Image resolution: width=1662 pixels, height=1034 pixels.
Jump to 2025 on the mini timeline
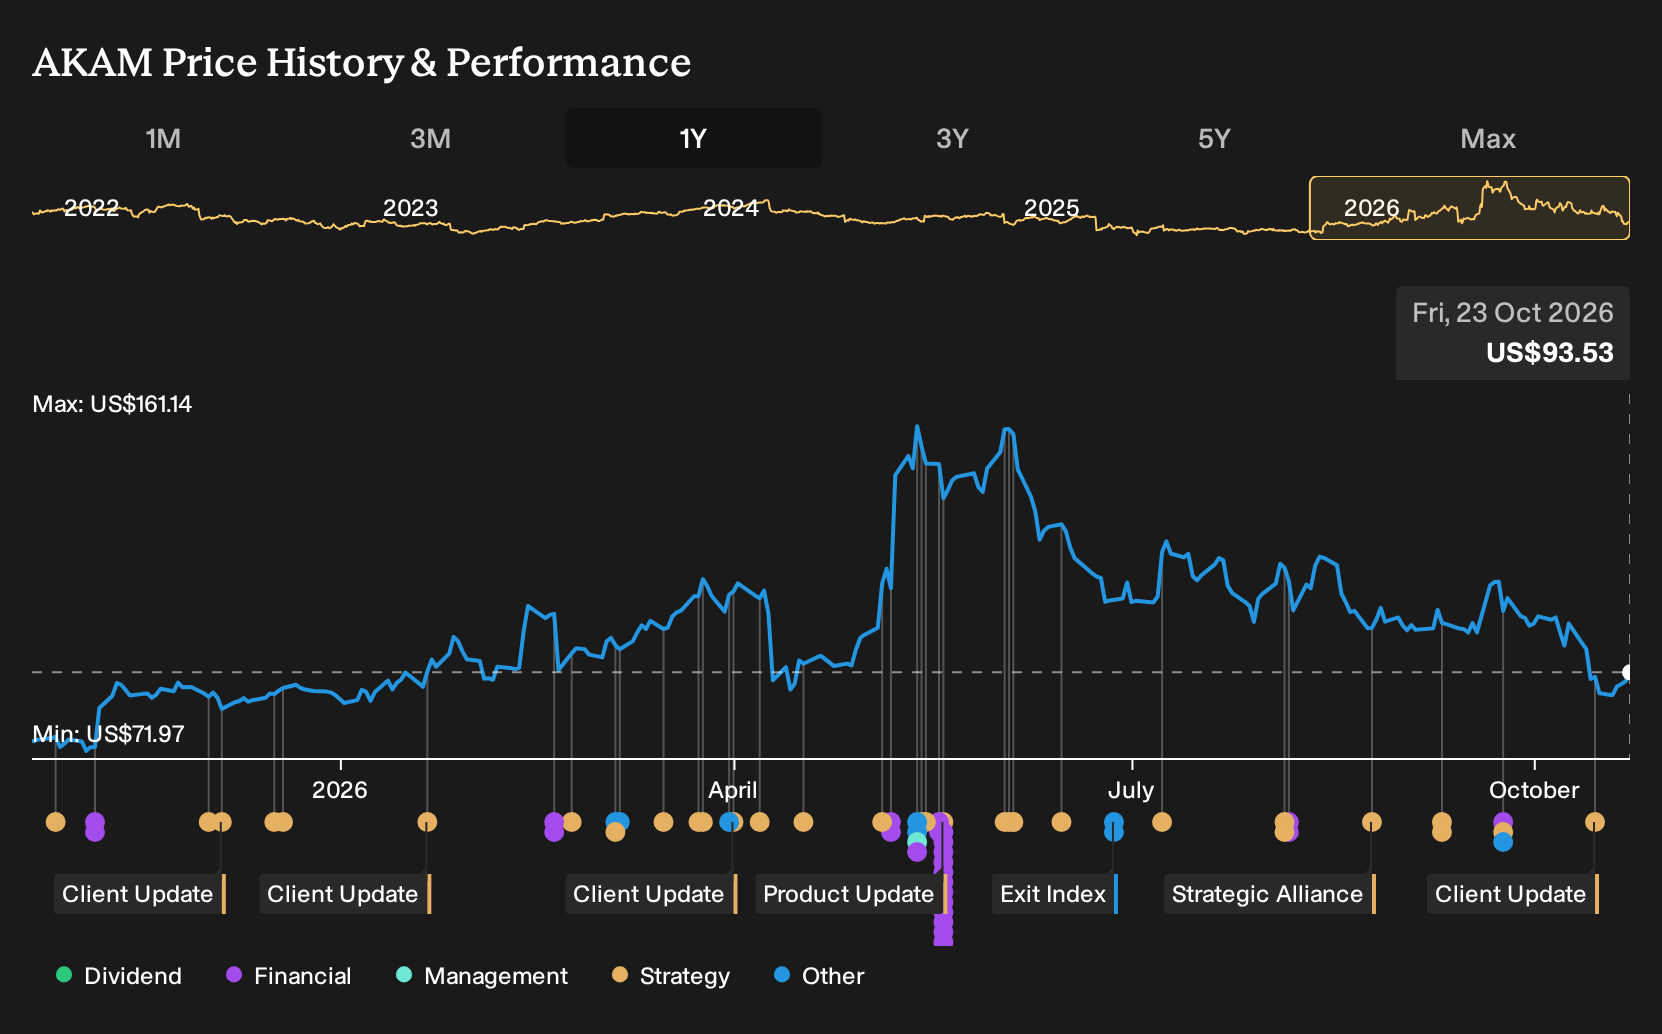(1051, 208)
